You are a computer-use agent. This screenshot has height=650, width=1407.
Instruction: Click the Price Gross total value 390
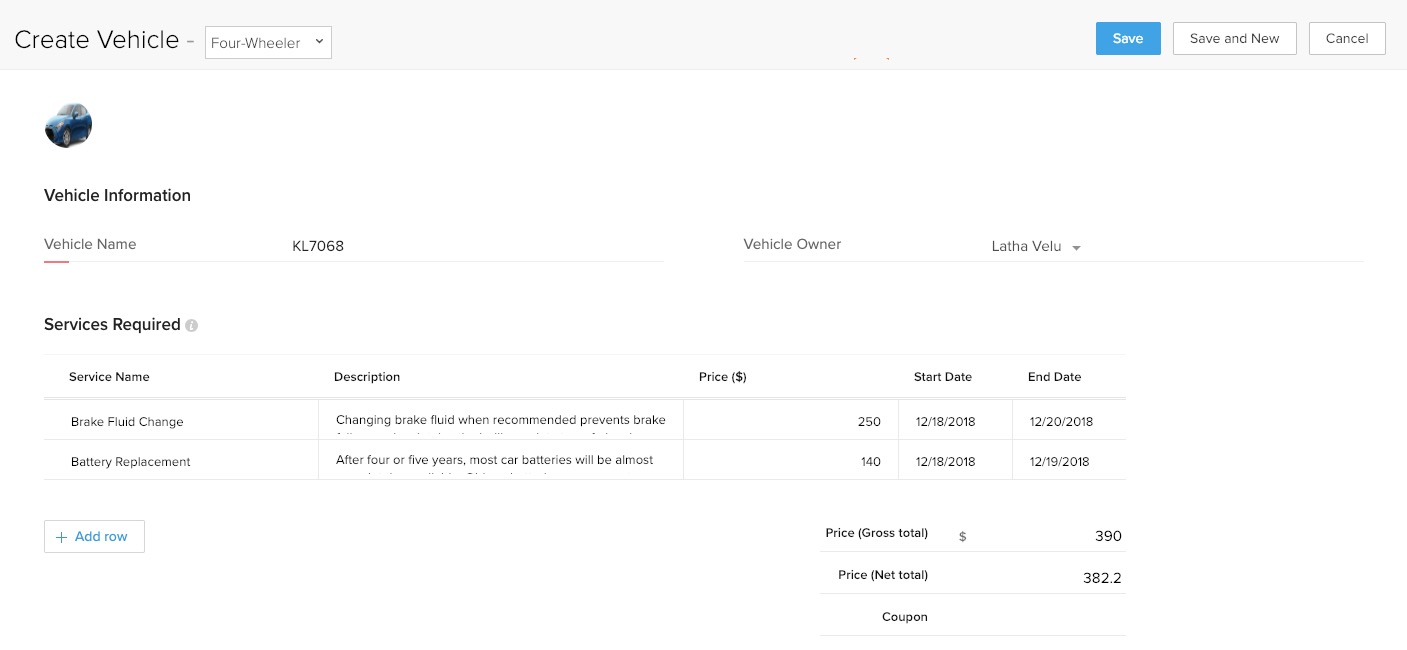pyautogui.click(x=1107, y=536)
